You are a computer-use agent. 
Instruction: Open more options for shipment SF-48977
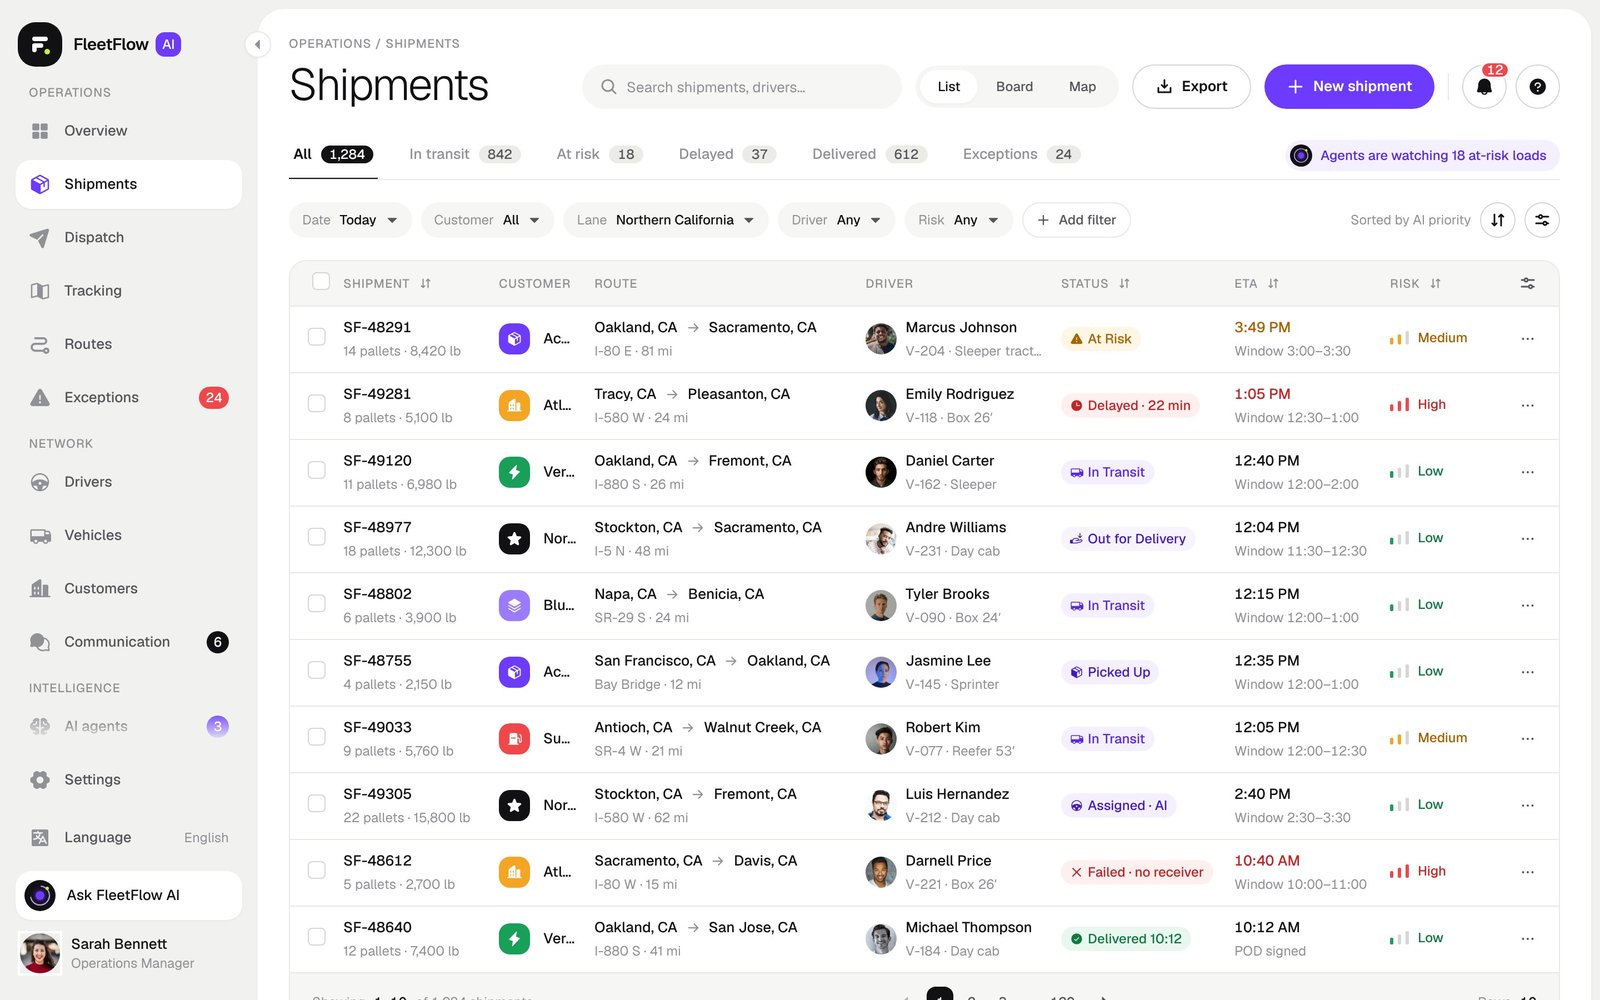pyautogui.click(x=1528, y=539)
